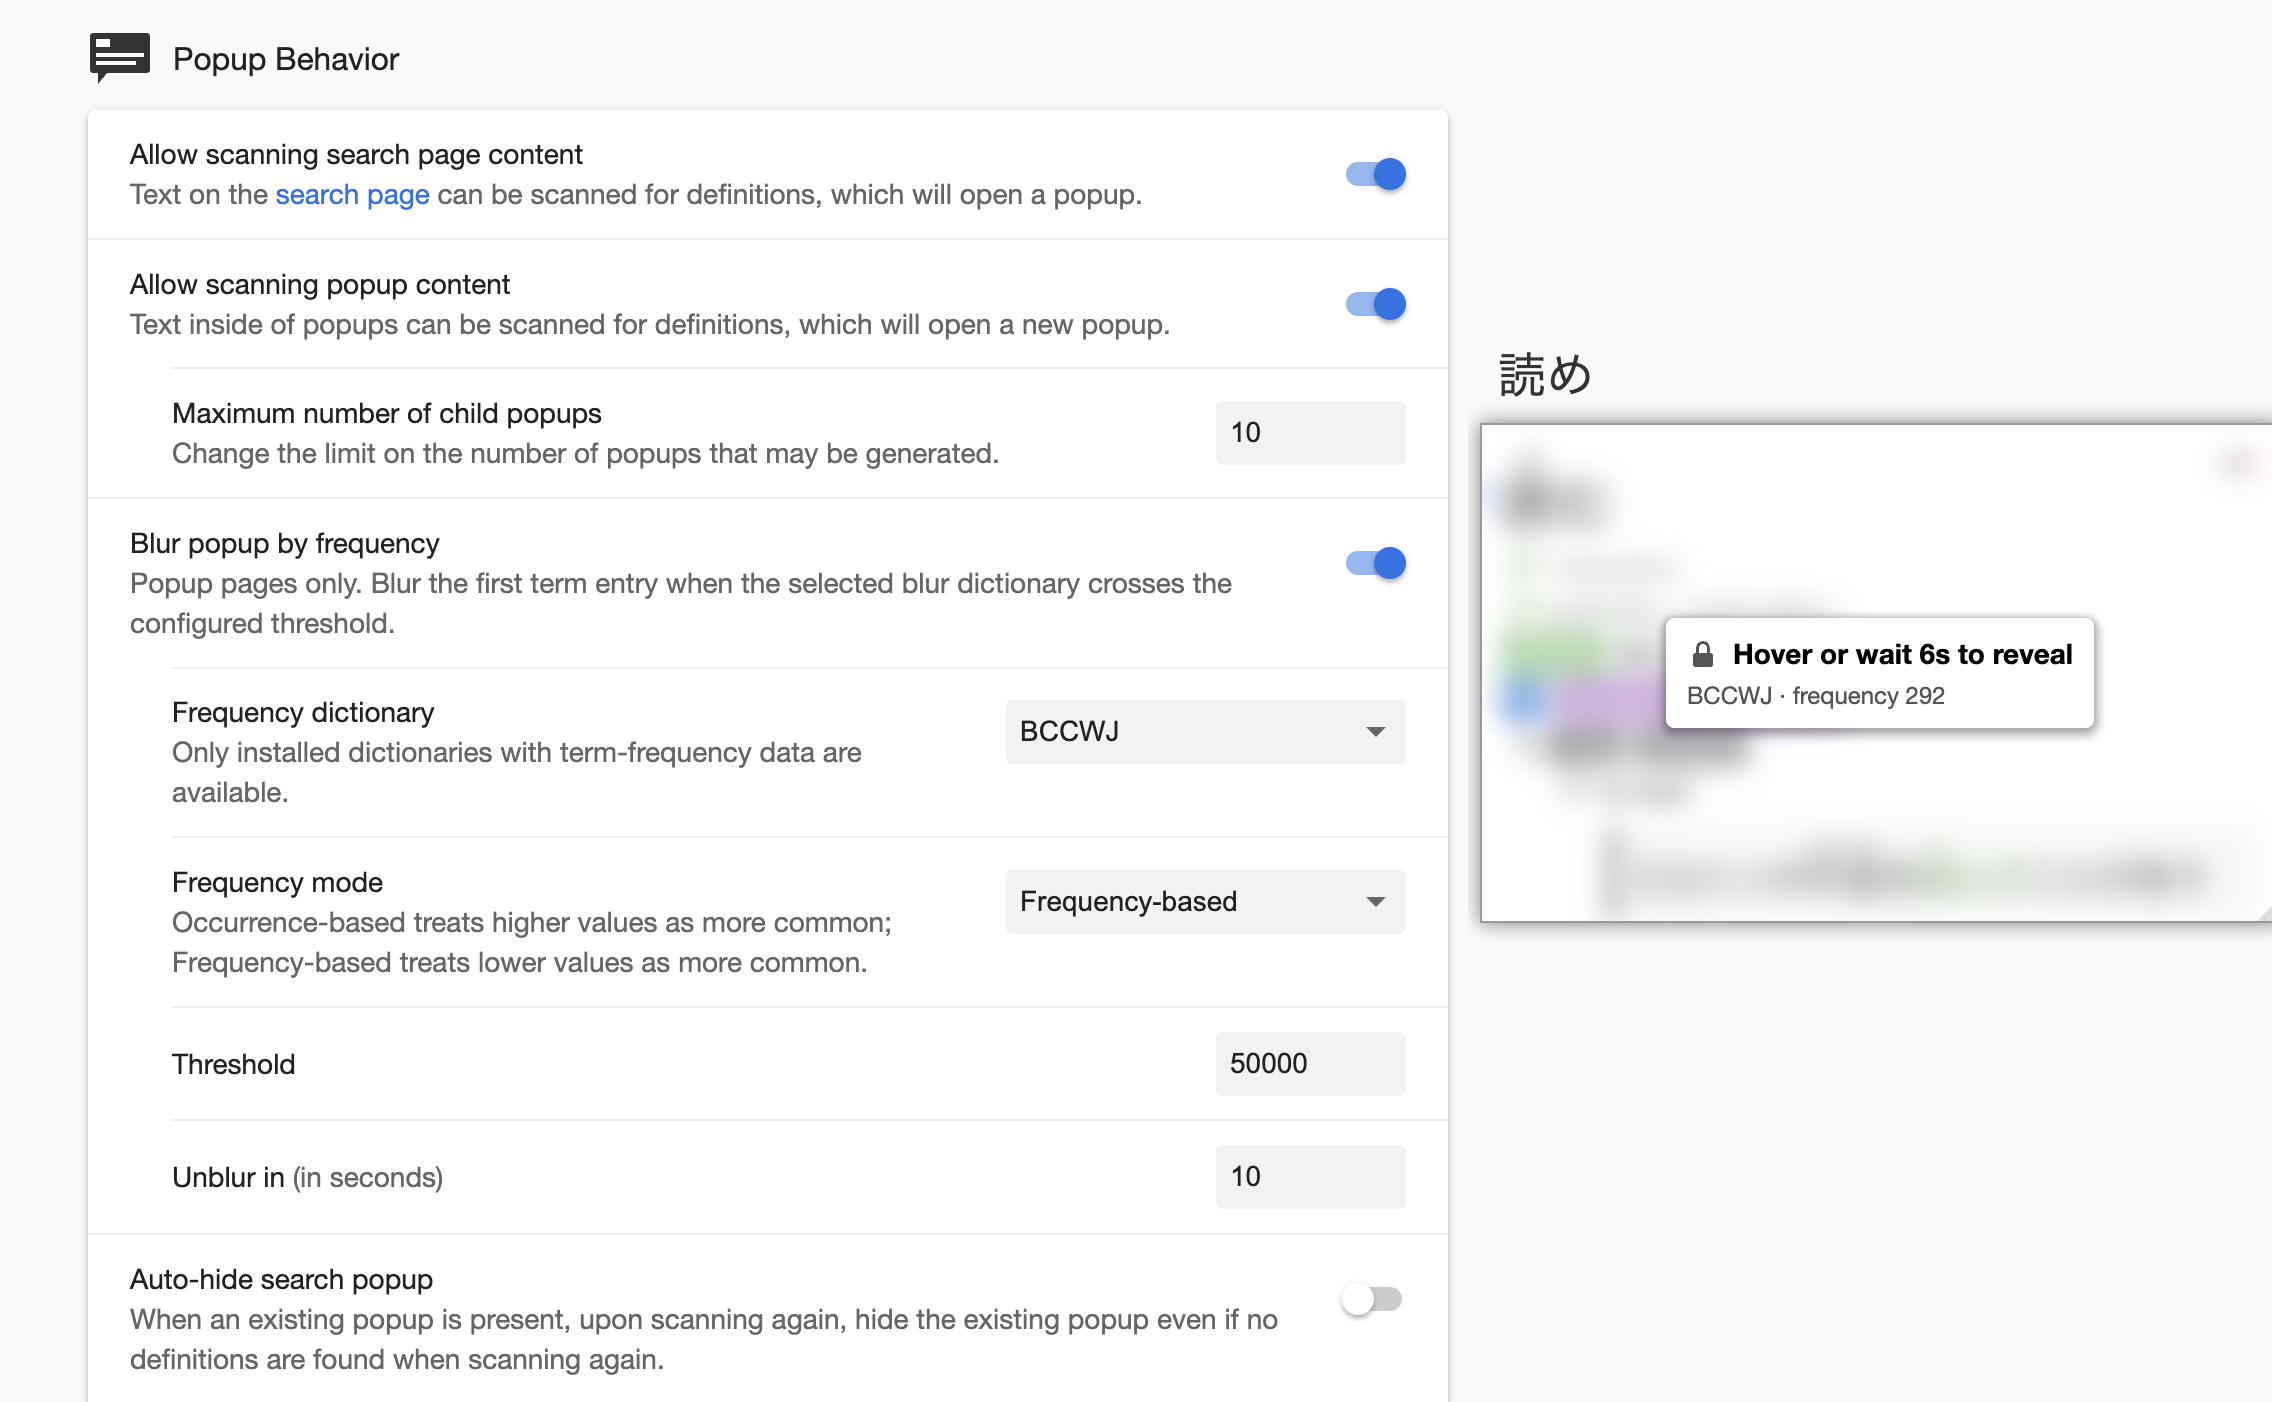Click the Frequency mode dropdown arrow
This screenshot has width=2272, height=1402.
pyautogui.click(x=1375, y=902)
